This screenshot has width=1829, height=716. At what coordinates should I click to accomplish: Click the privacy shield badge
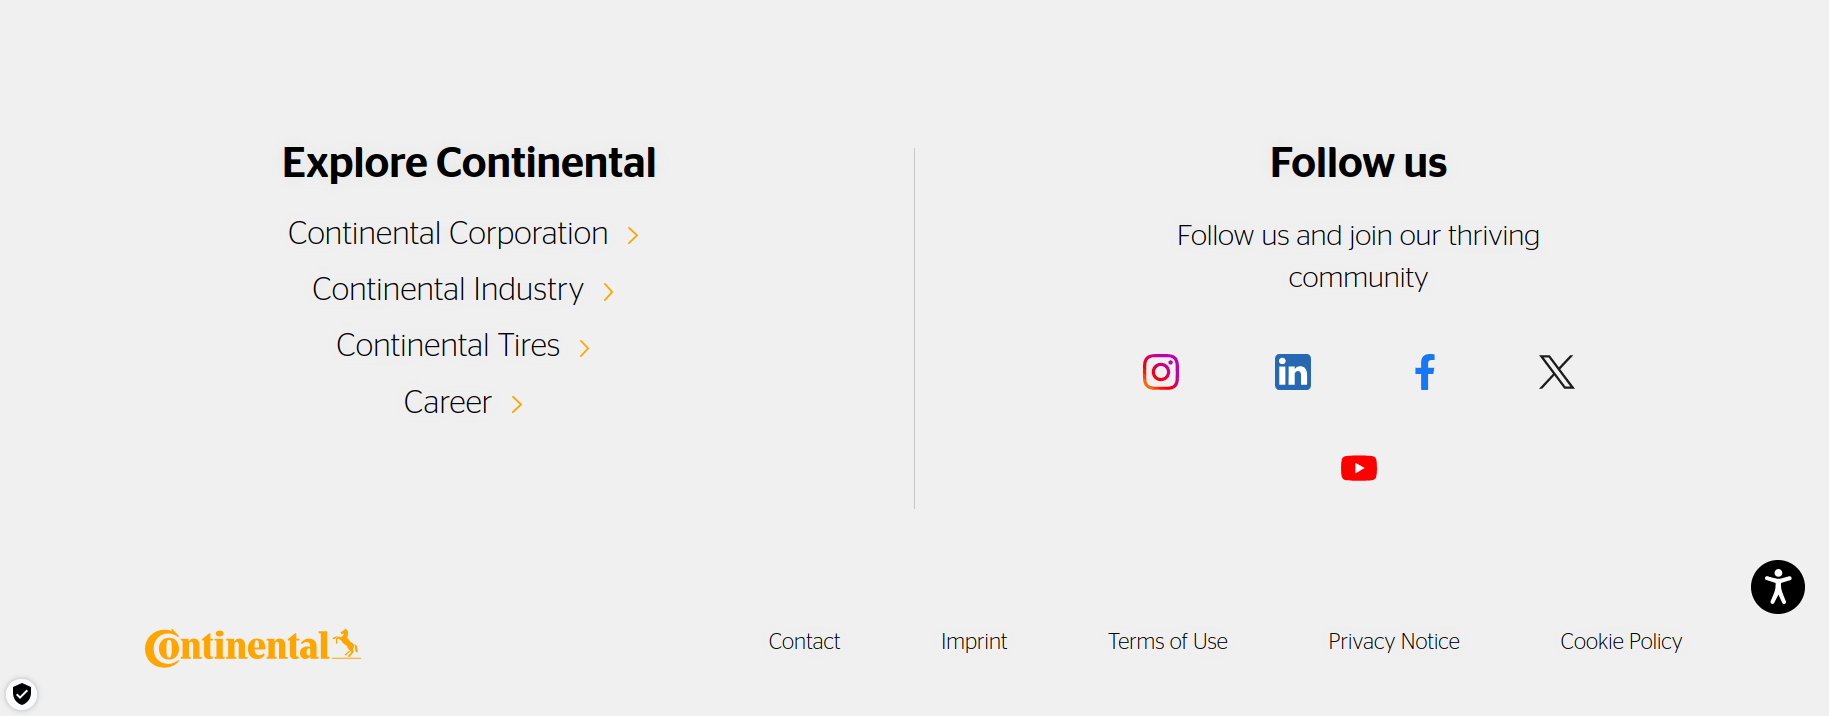tap(22, 694)
